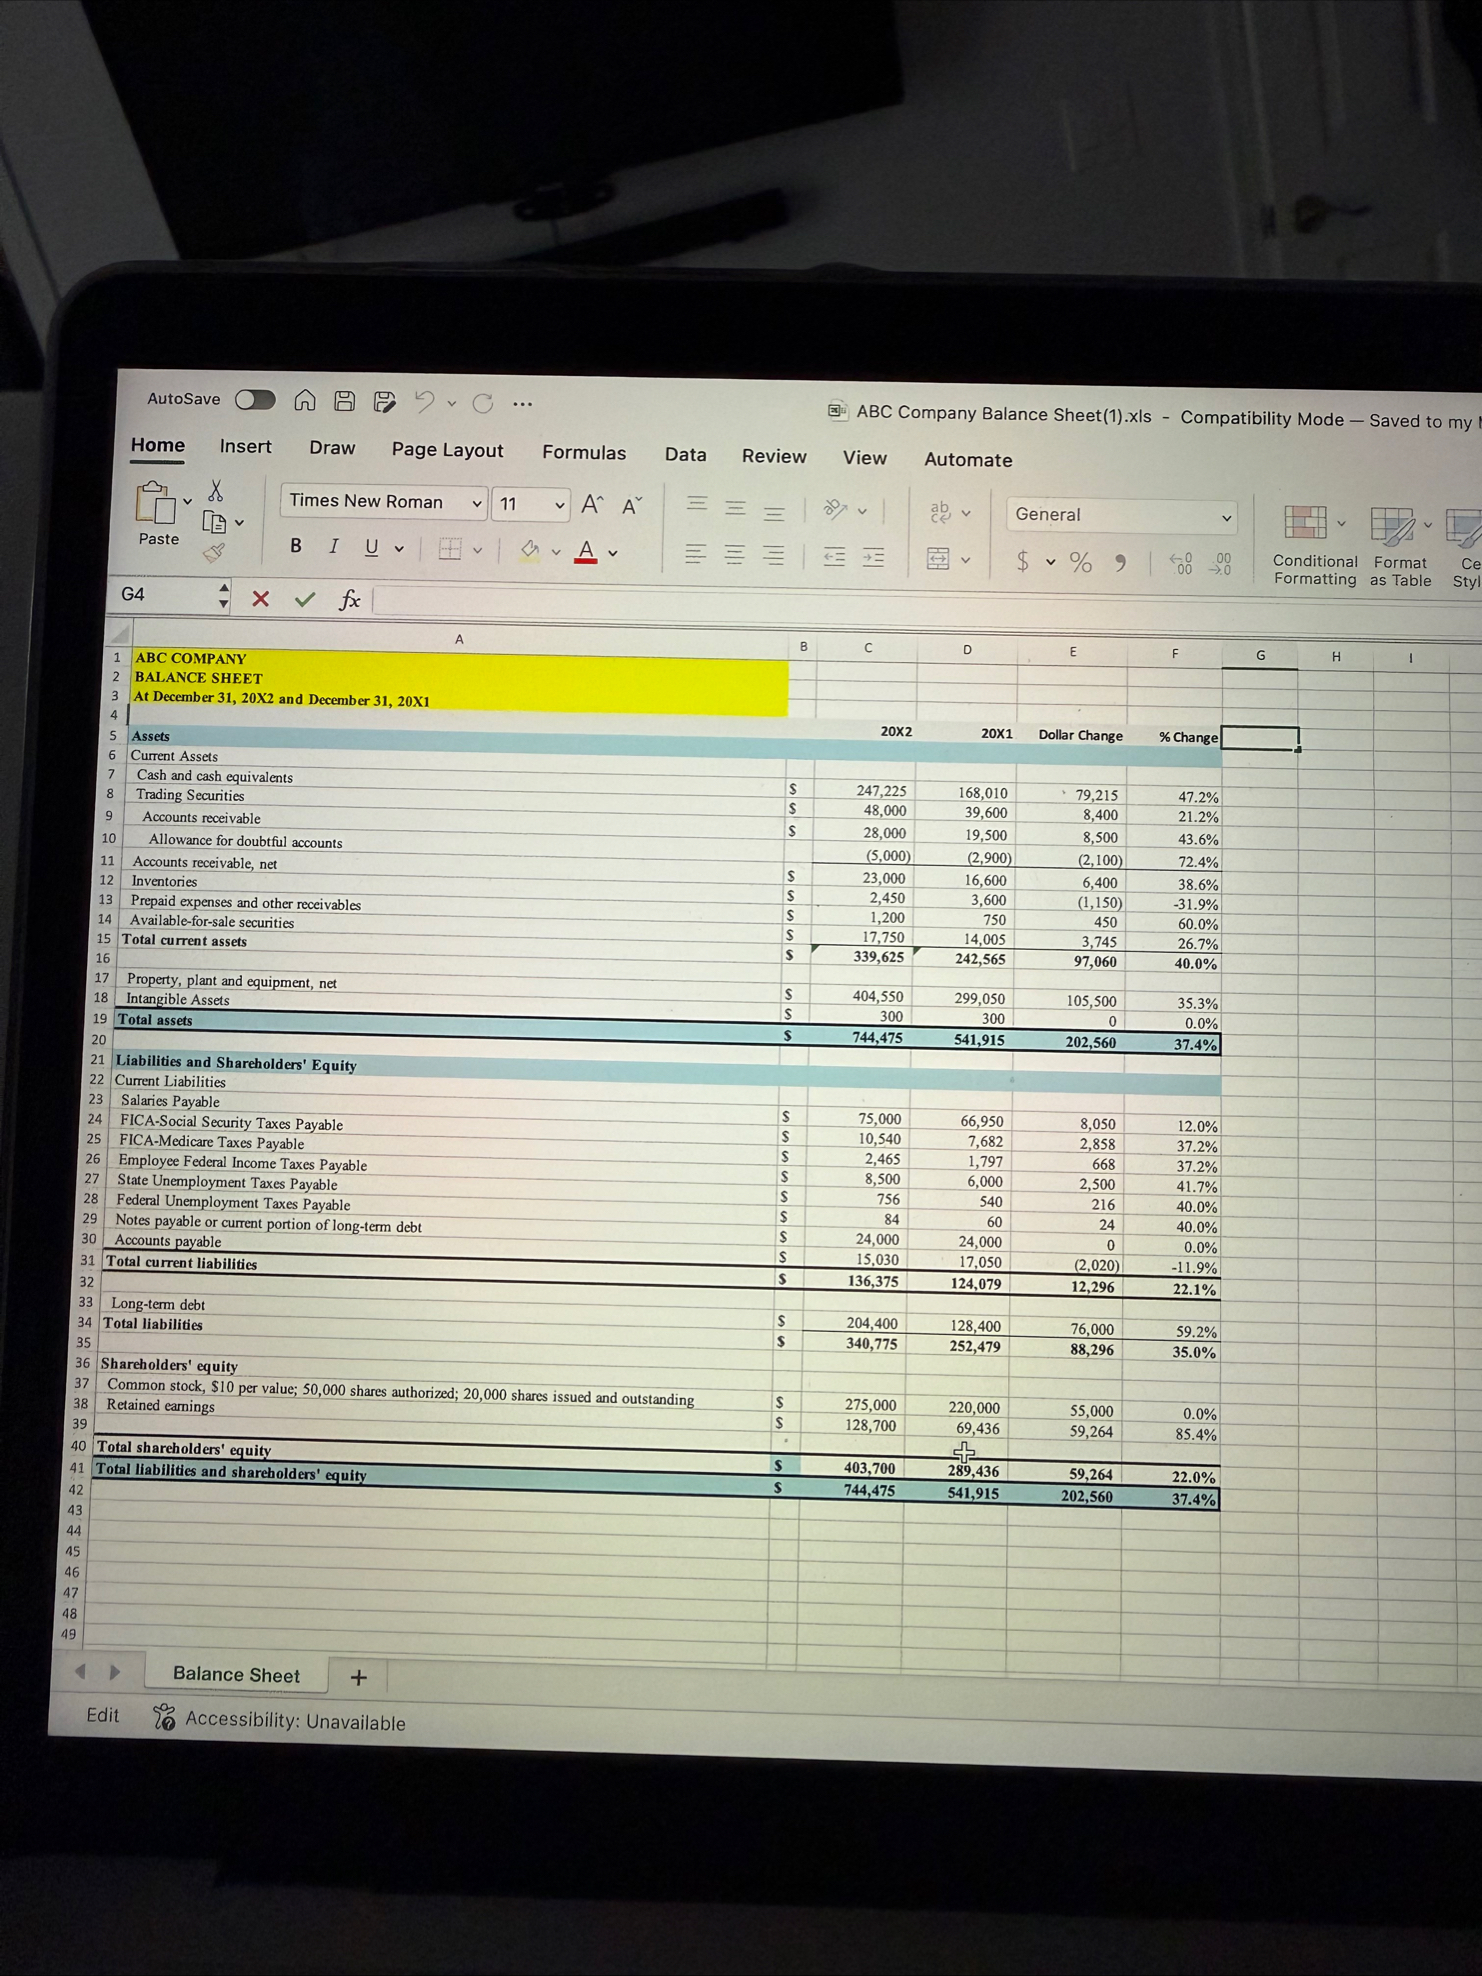Click the Cut scissors icon
The height and width of the screenshot is (1976, 1482).
coord(215,490)
